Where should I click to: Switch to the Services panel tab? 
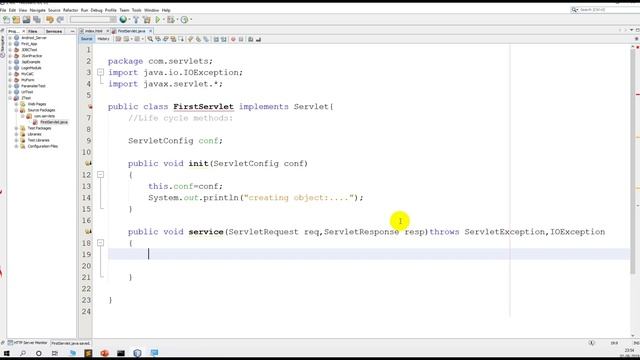[x=54, y=31]
